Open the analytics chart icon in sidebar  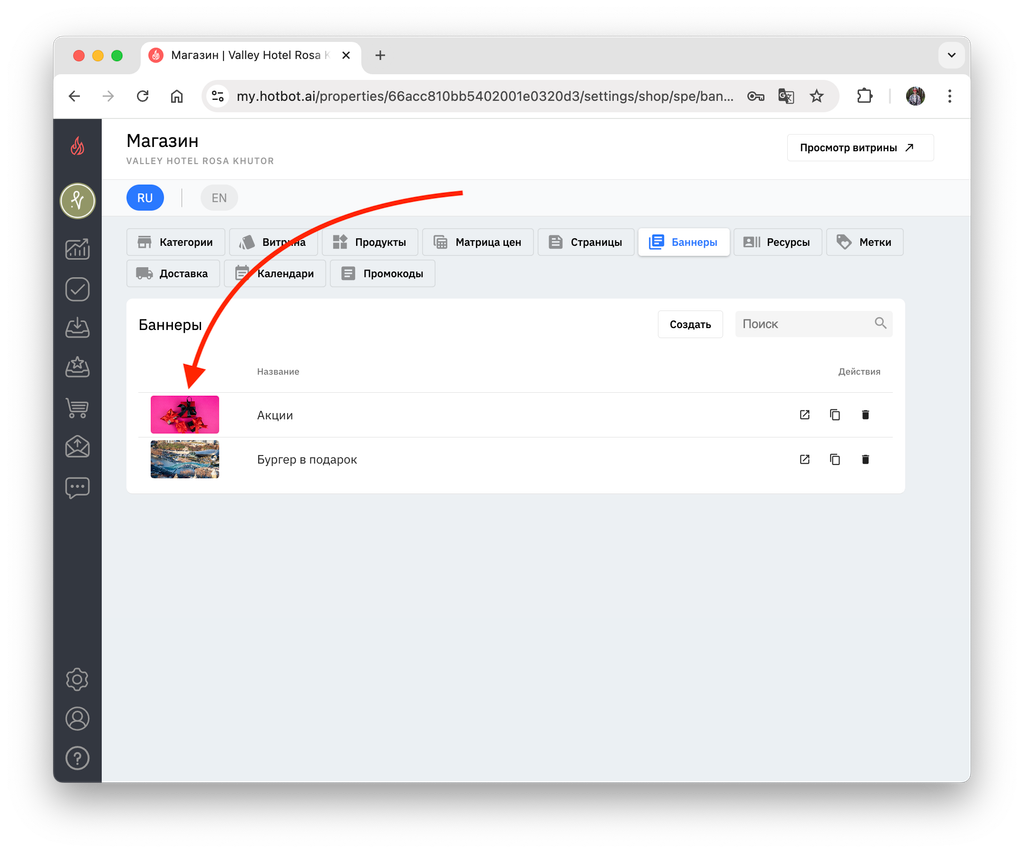[77, 249]
